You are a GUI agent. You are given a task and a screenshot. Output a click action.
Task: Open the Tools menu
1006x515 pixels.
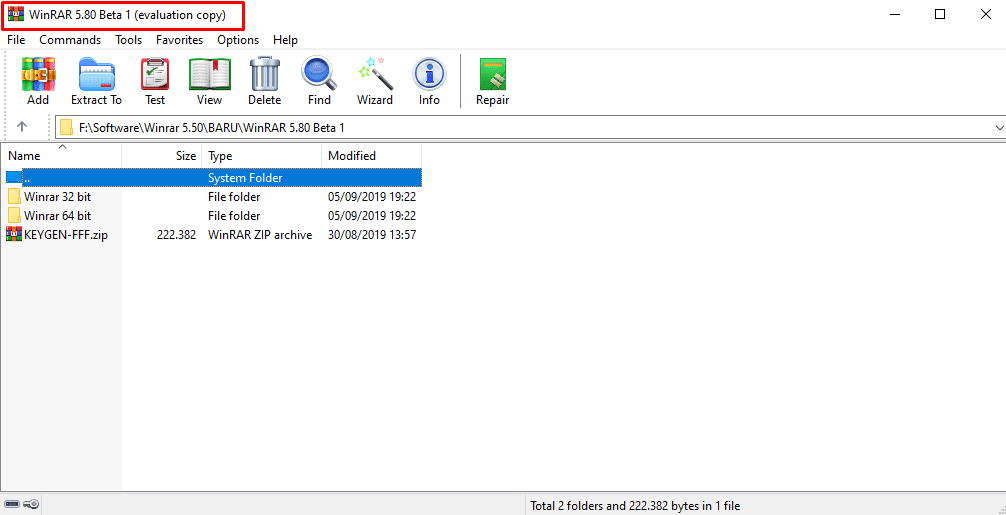coord(128,40)
